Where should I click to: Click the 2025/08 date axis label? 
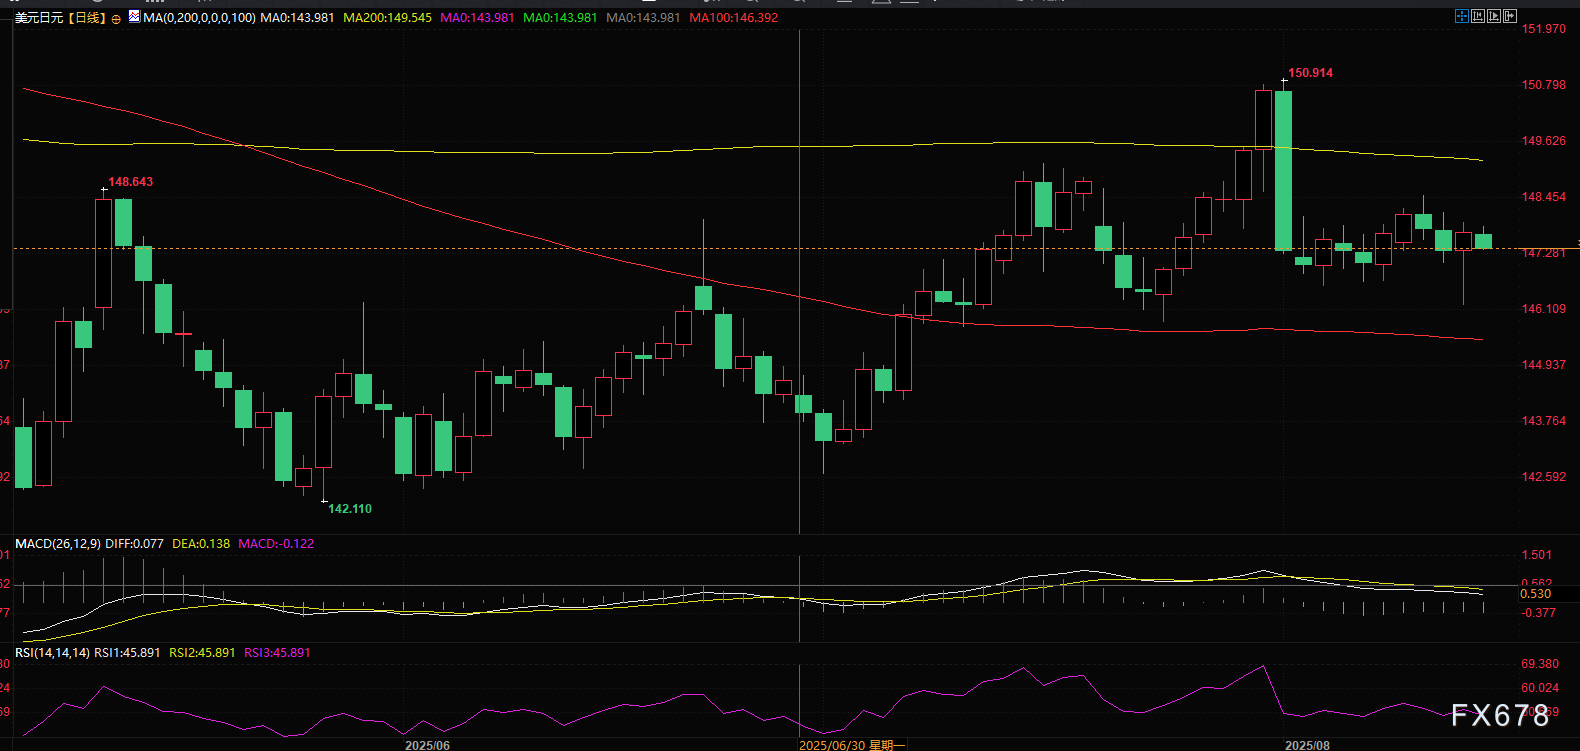[x=1307, y=745]
